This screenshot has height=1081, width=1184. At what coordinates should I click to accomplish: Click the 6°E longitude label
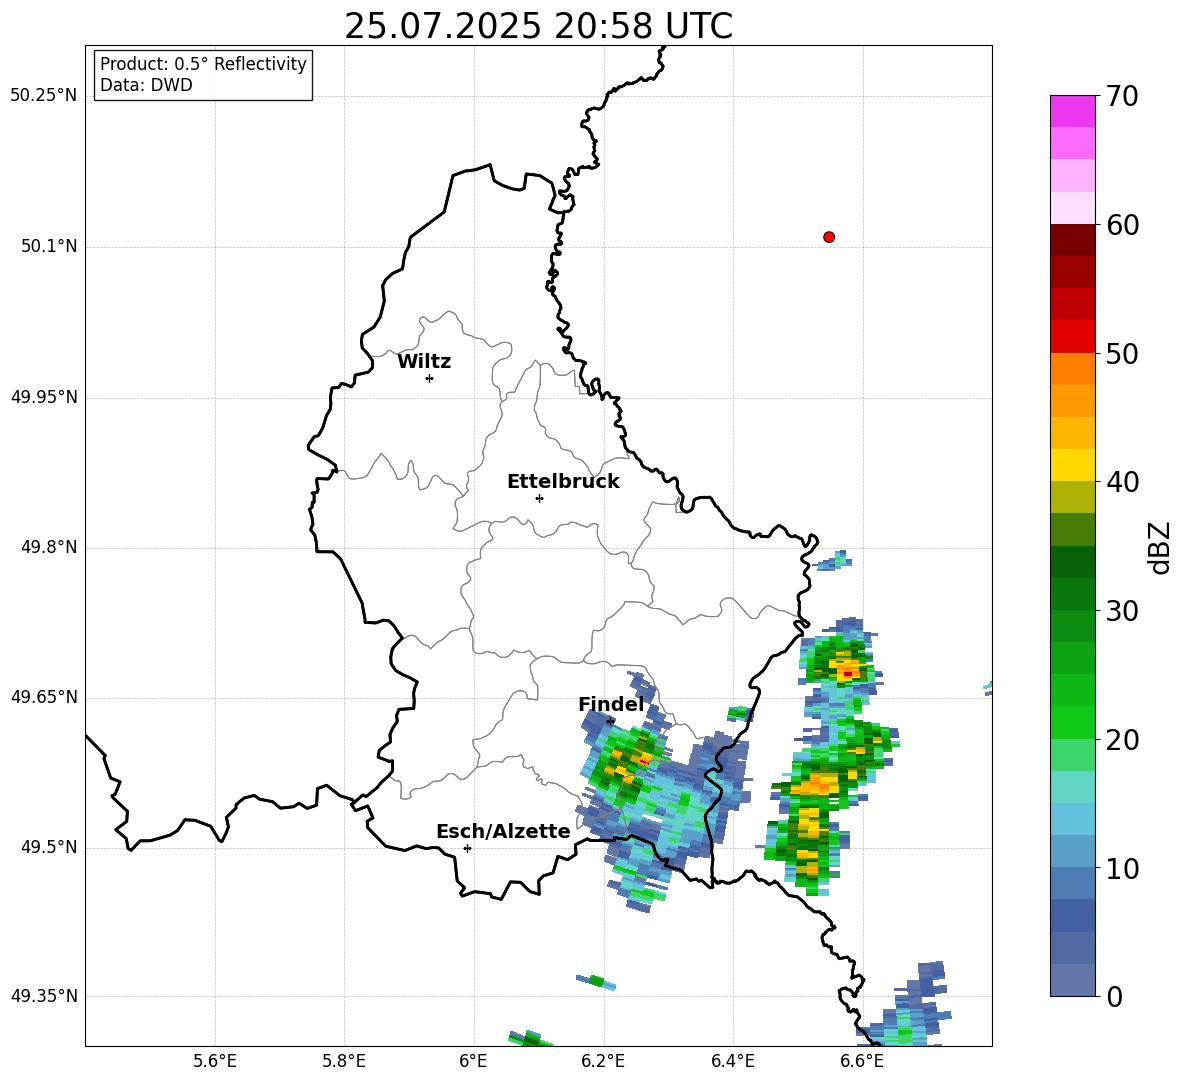pos(473,1061)
